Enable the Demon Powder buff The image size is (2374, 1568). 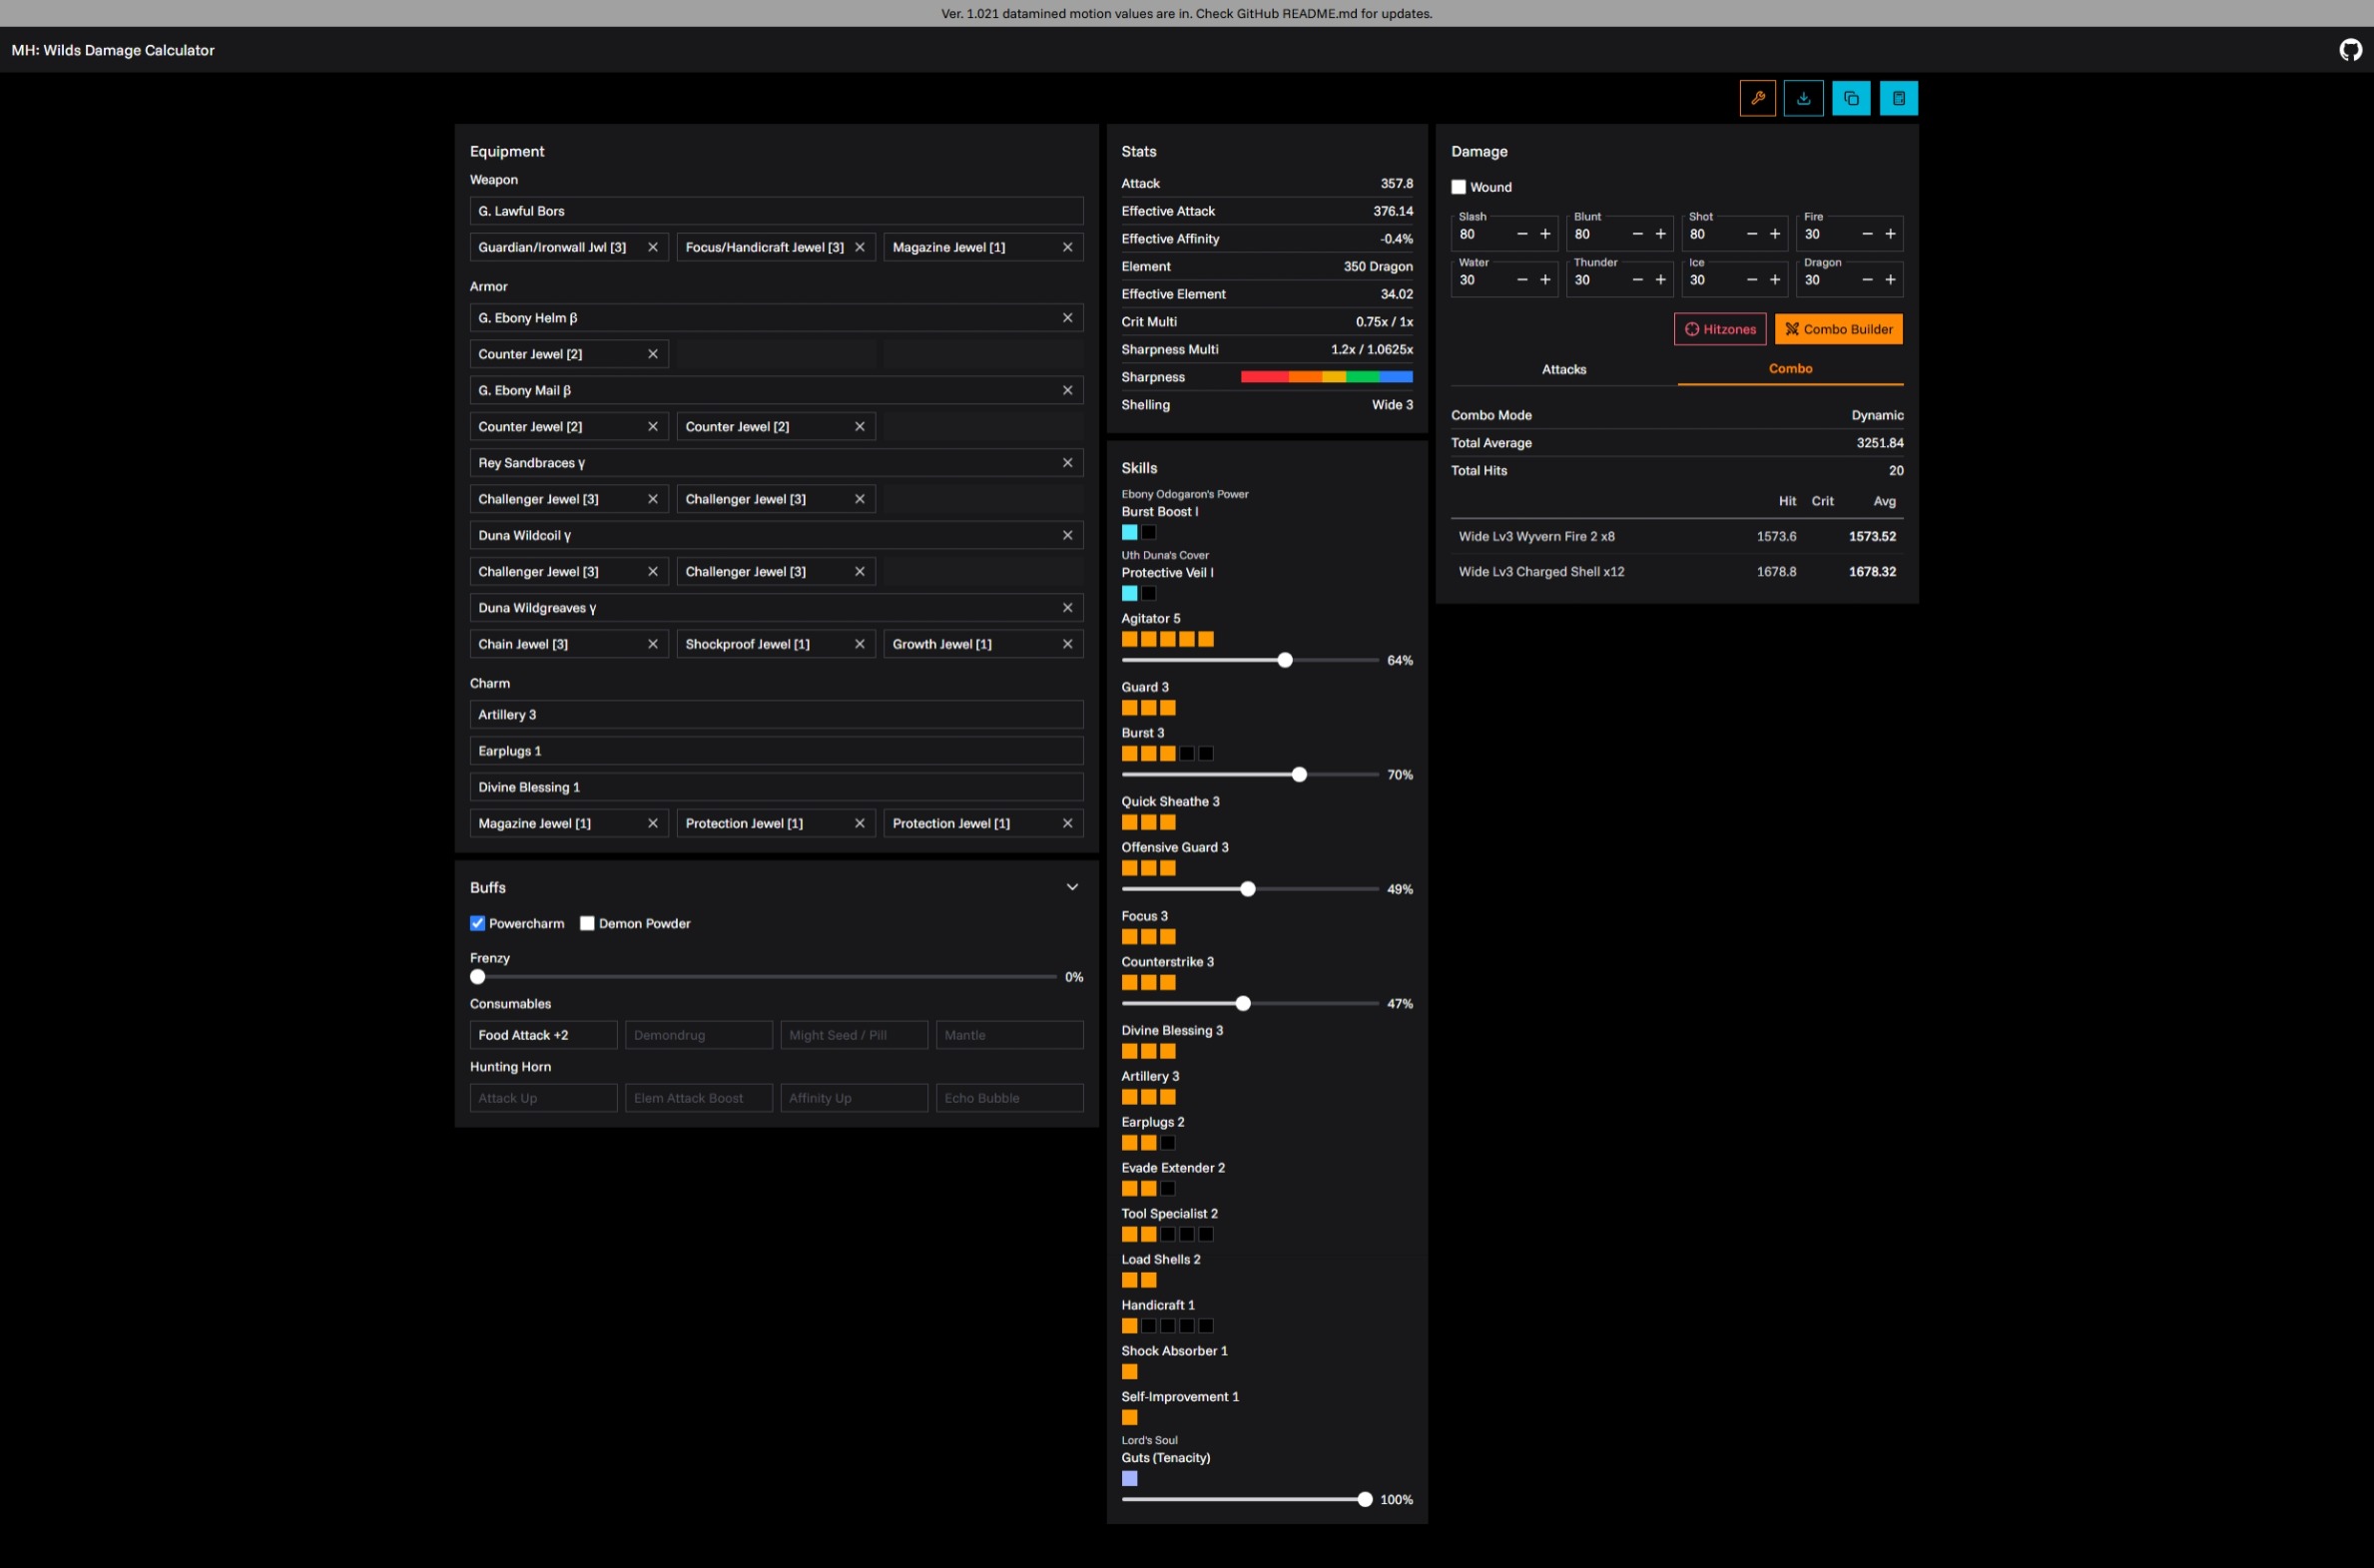(x=587, y=923)
